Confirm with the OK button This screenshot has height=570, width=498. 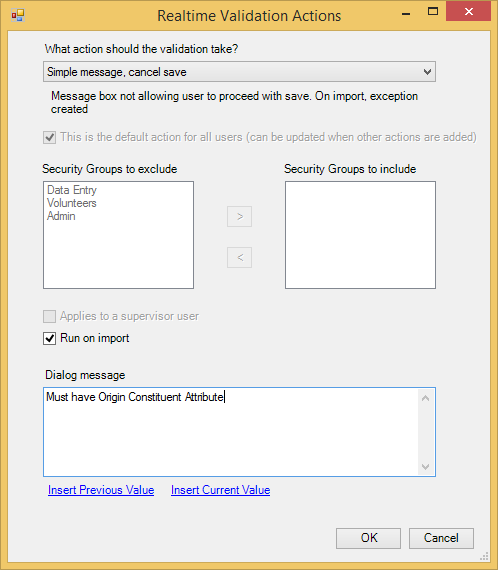(x=369, y=538)
